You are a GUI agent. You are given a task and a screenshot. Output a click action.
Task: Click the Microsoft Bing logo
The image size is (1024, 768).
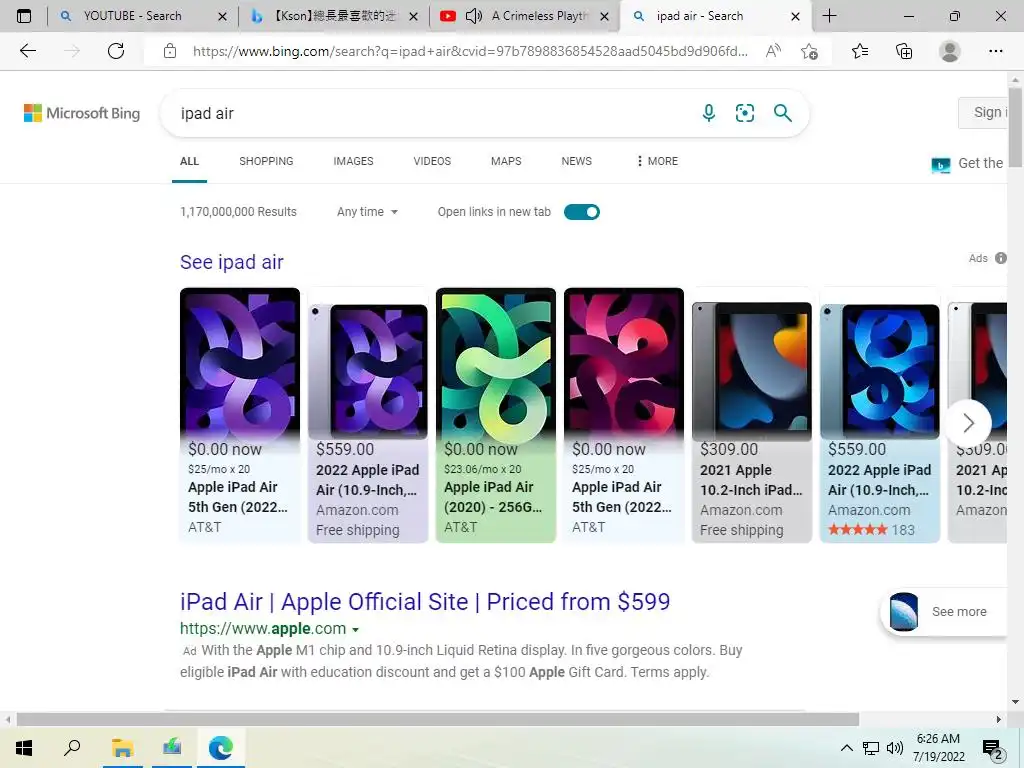[x=82, y=113]
